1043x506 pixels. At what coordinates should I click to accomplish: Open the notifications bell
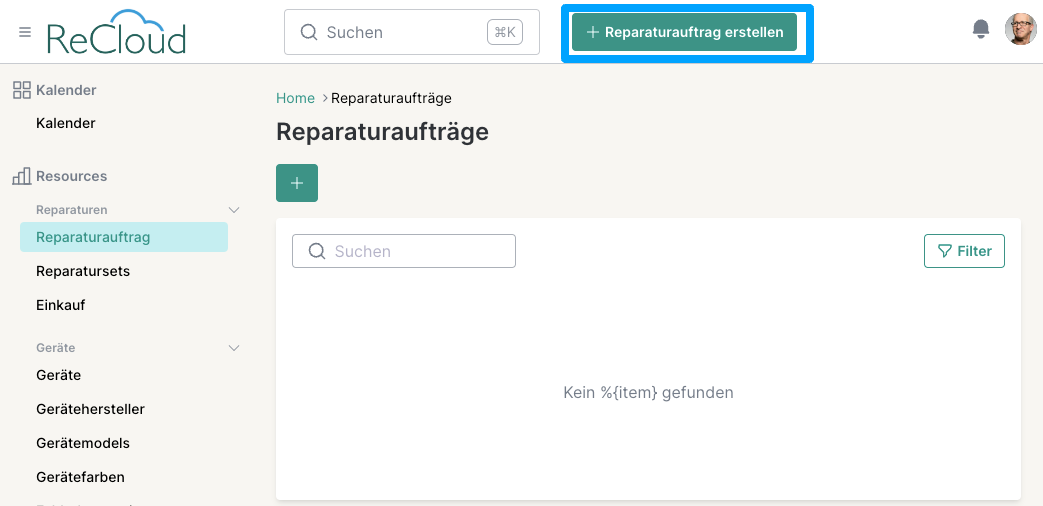pos(980,29)
